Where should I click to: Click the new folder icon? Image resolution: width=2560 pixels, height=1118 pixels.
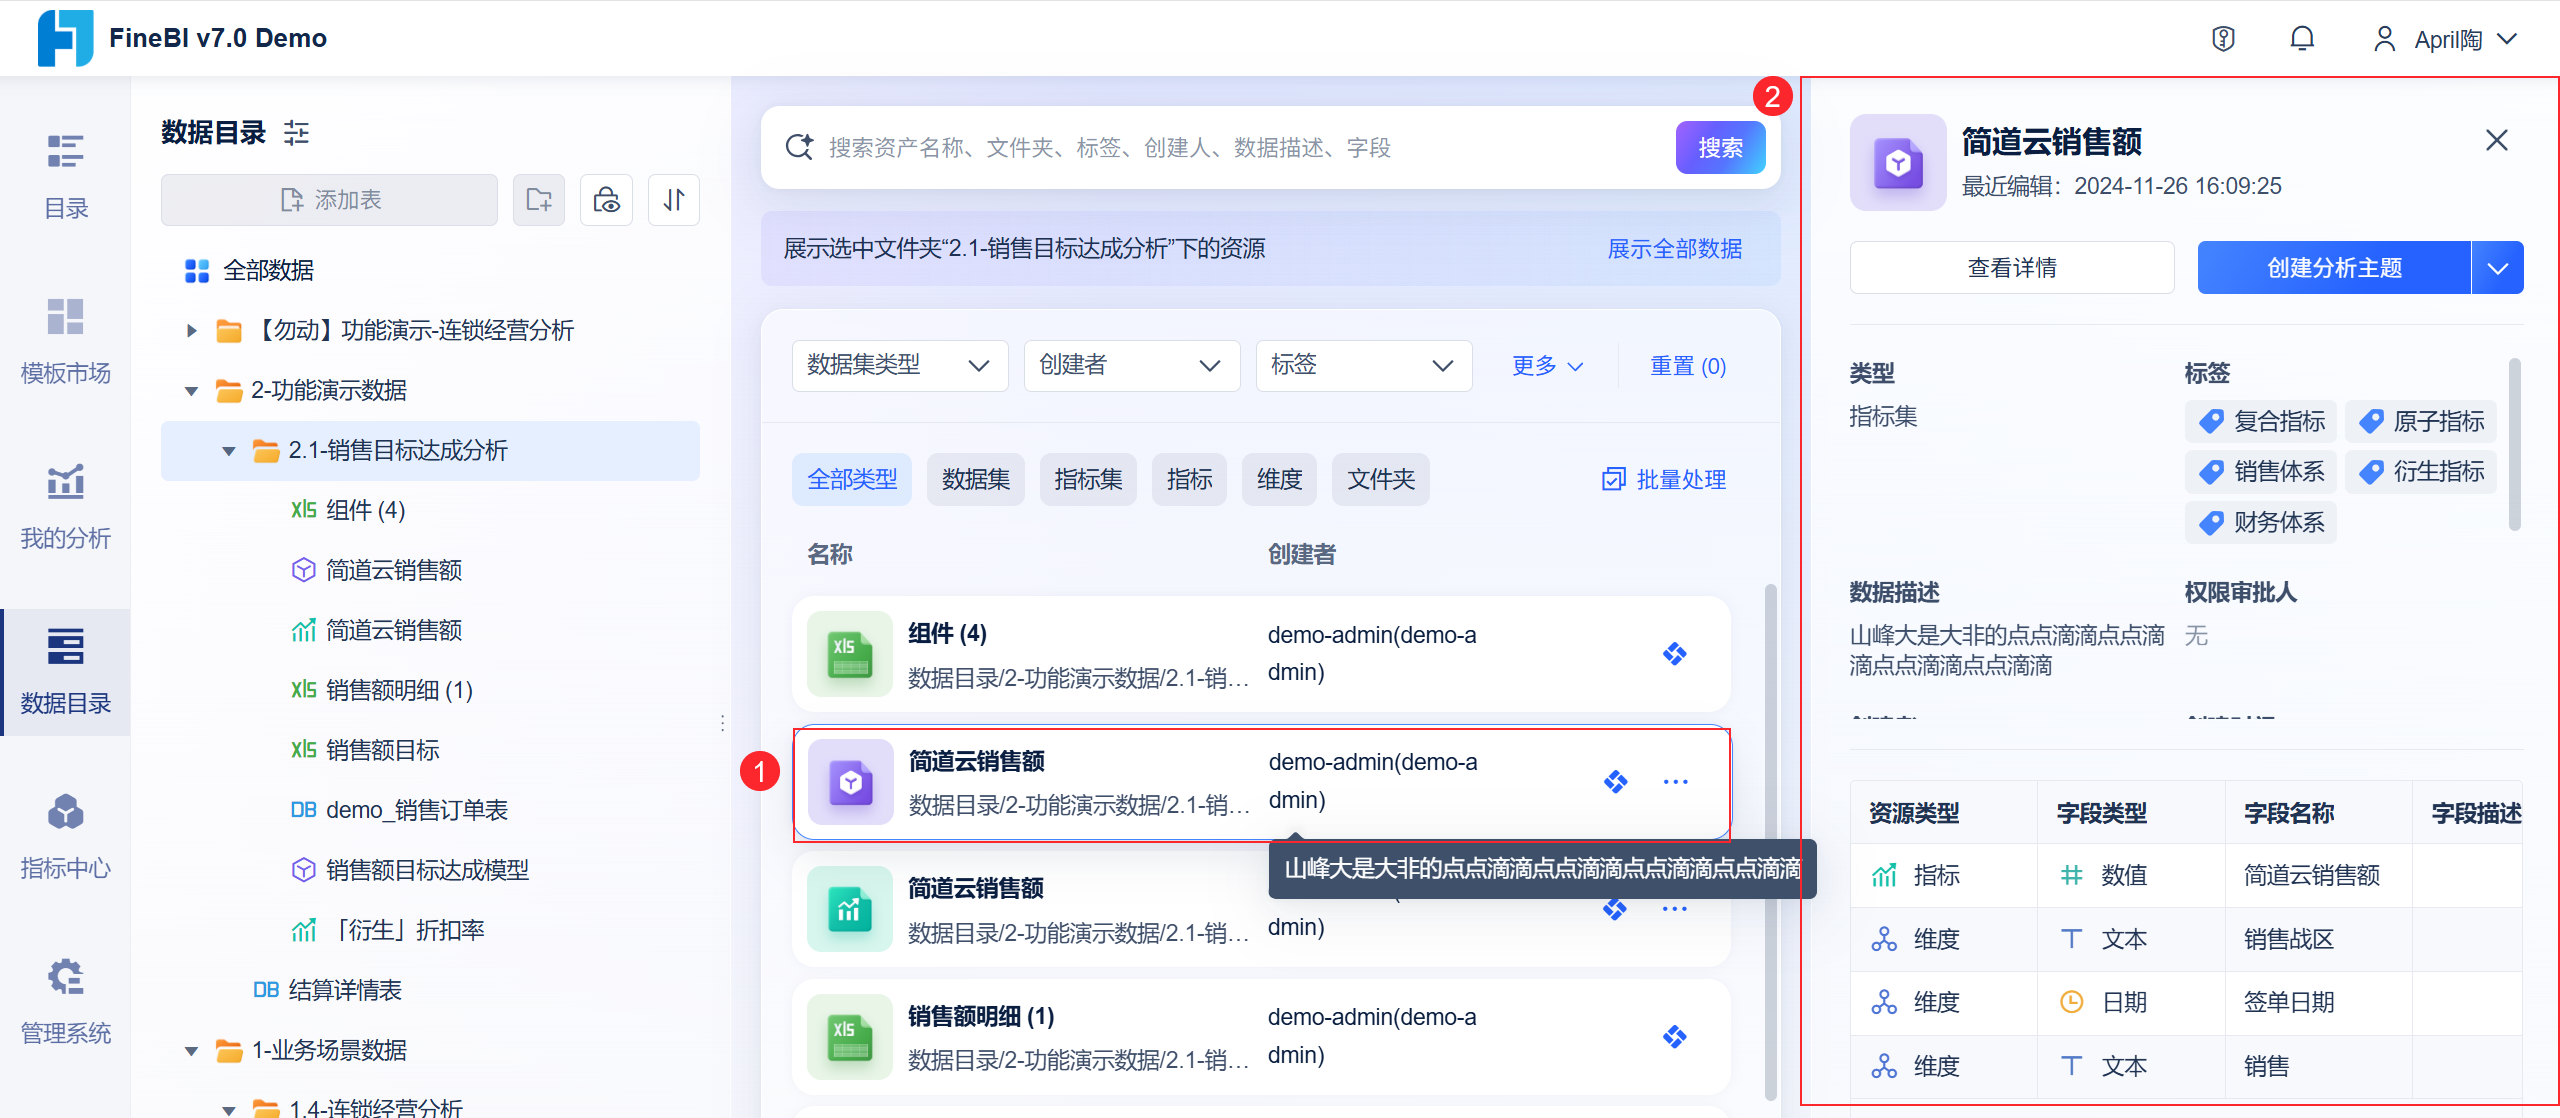pos(539,200)
